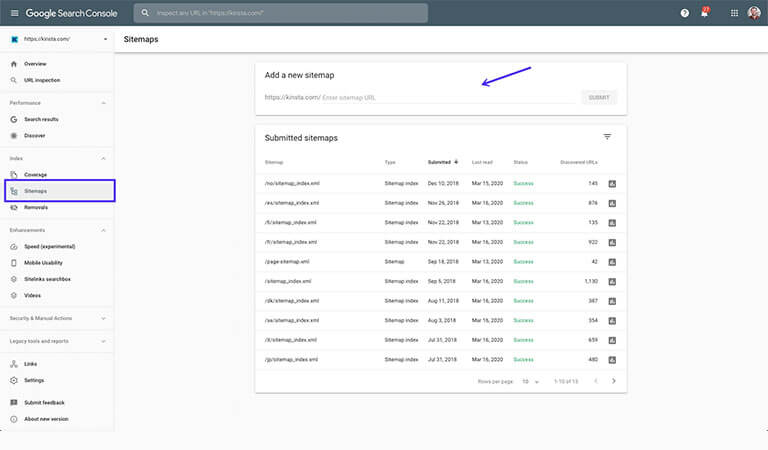Click the Mobile Usability phone icon
This screenshot has height=450, width=768.
tap(14, 263)
